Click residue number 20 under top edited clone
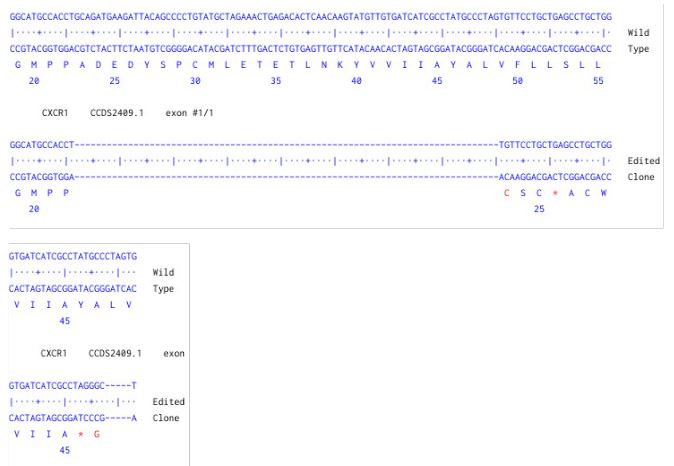 (x=34, y=209)
